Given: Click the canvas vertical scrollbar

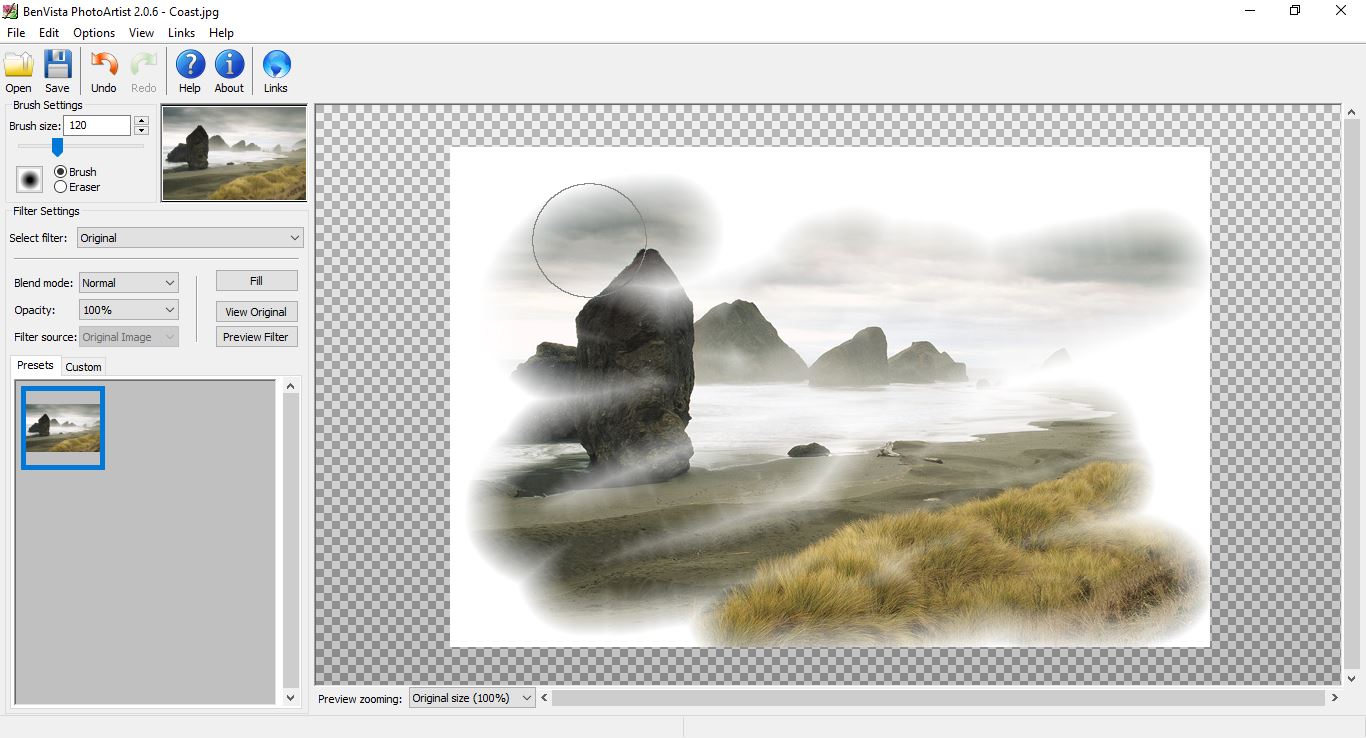Looking at the screenshot, I should (x=1351, y=394).
